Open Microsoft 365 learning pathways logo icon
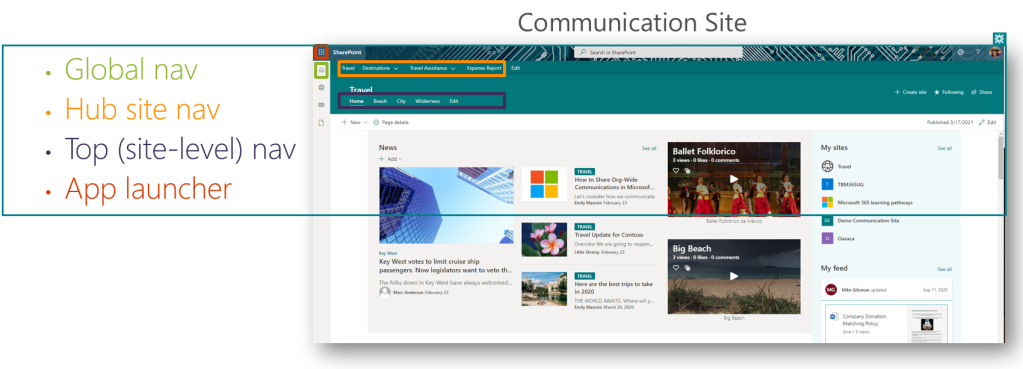Image resolution: width=1023 pixels, height=369 pixels. 827,202
